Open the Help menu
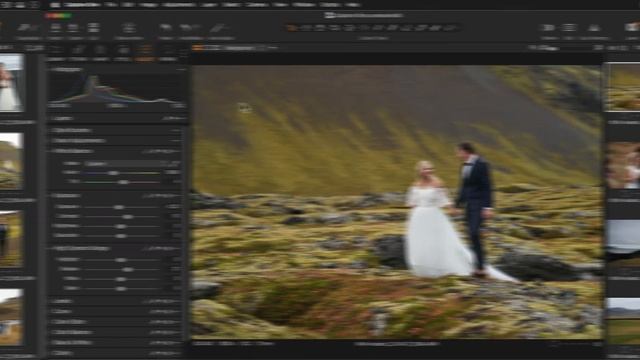This screenshot has width=640, height=360. [352, 5]
